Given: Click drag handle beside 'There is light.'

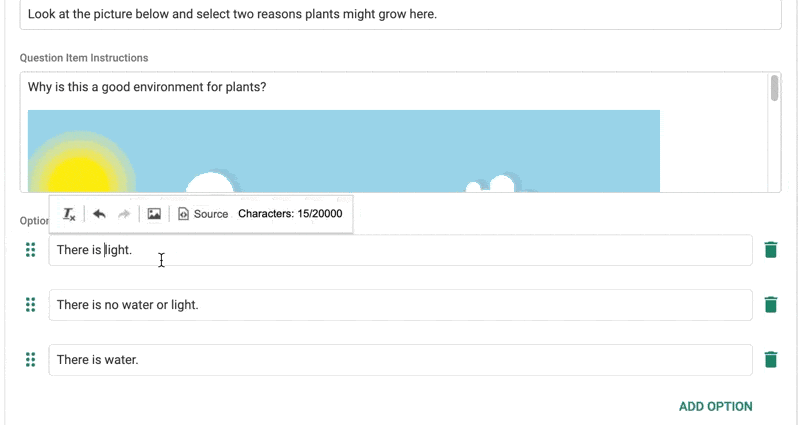Looking at the screenshot, I should pyautogui.click(x=31, y=250).
